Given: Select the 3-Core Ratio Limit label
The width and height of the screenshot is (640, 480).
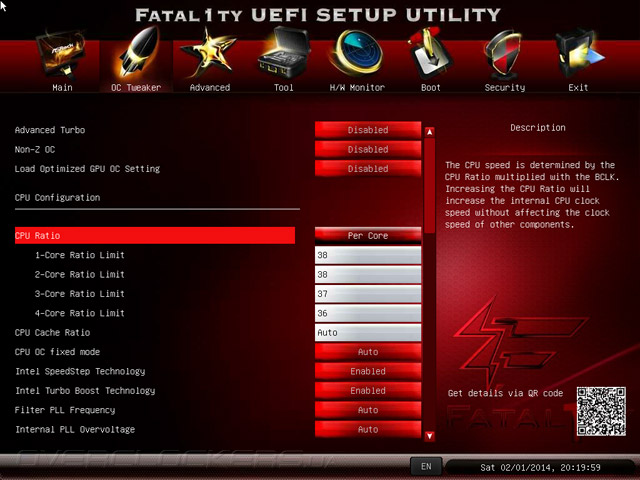Looking at the screenshot, I should tap(80, 294).
